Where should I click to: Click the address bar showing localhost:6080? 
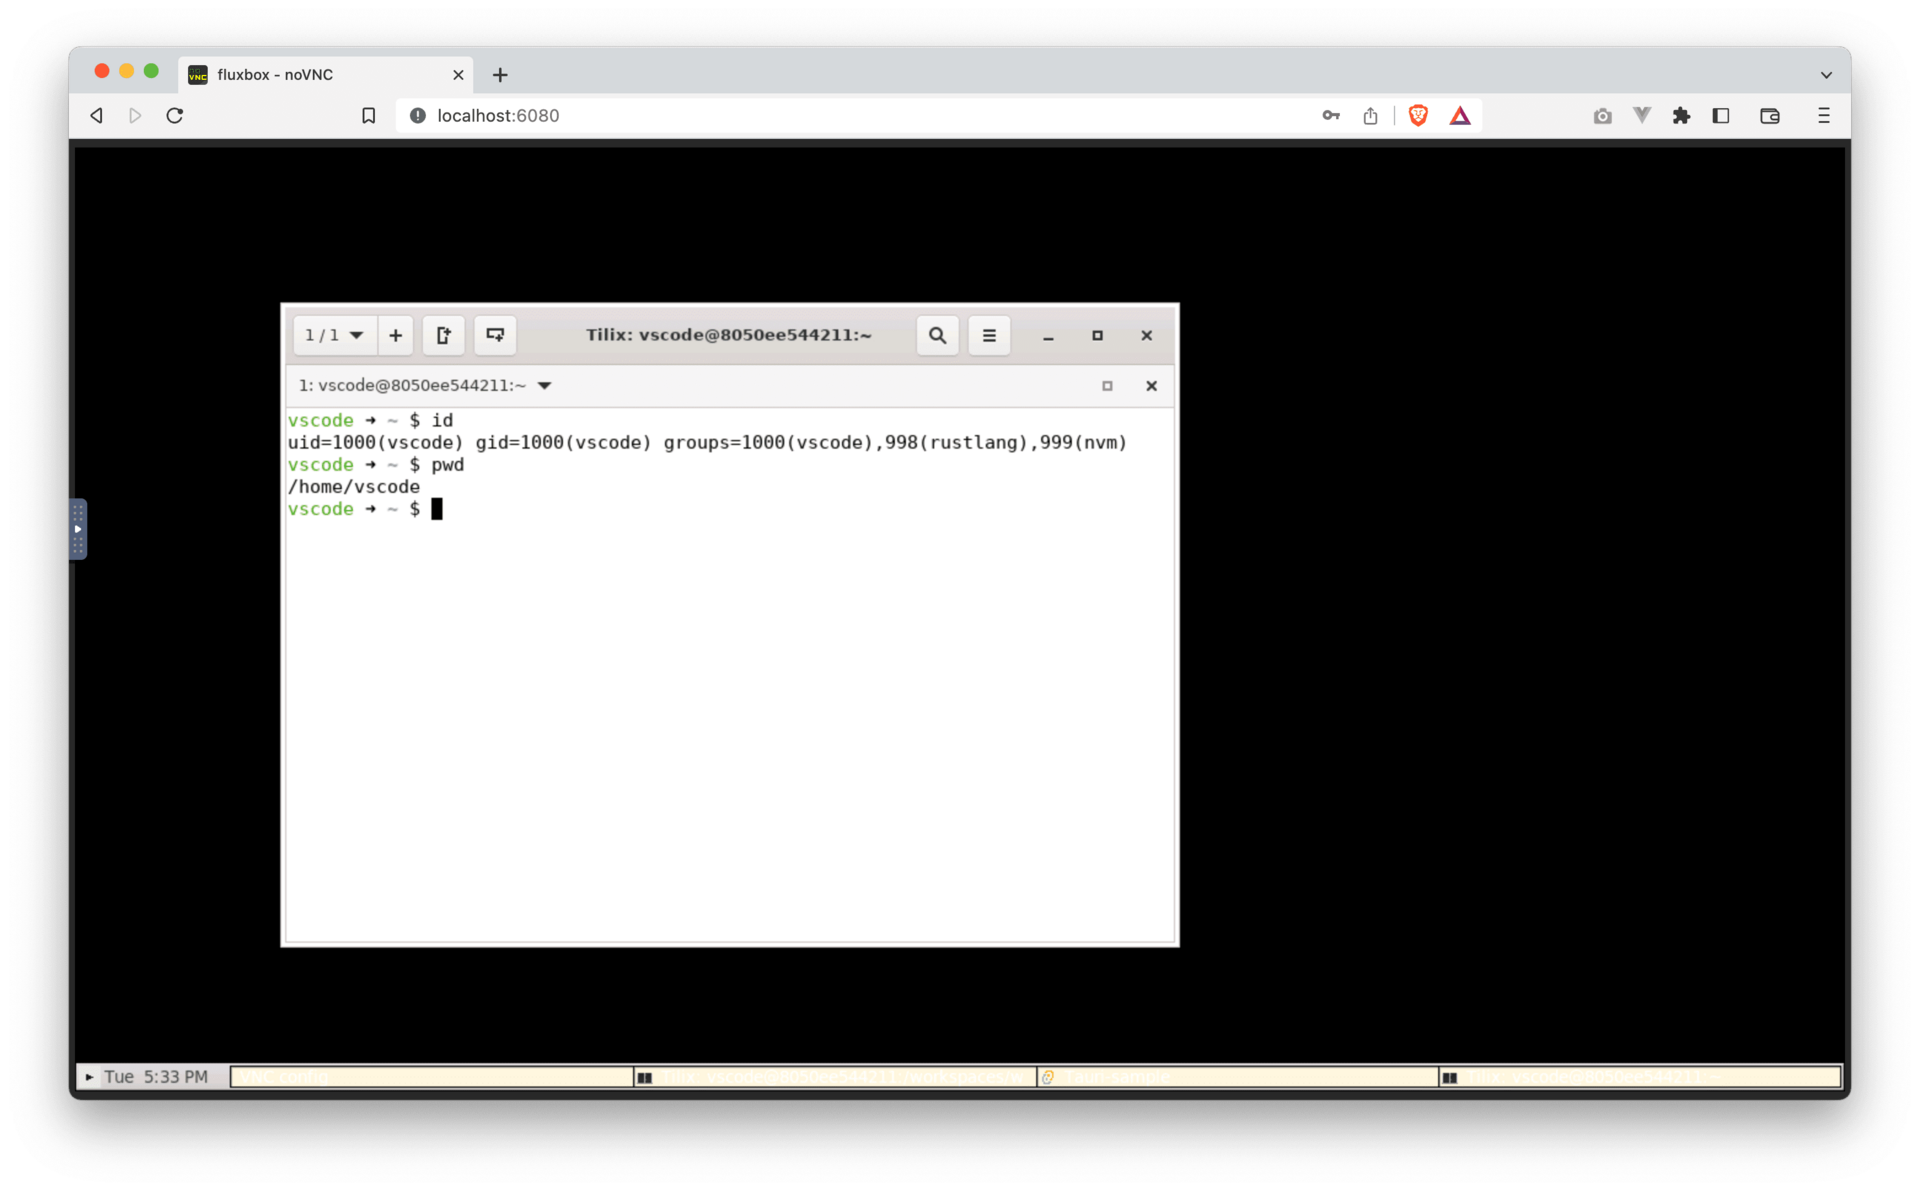point(700,115)
